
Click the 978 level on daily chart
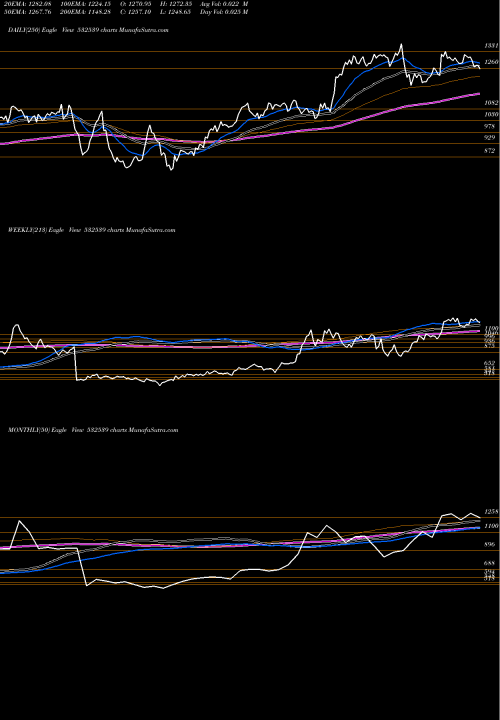[491, 126]
